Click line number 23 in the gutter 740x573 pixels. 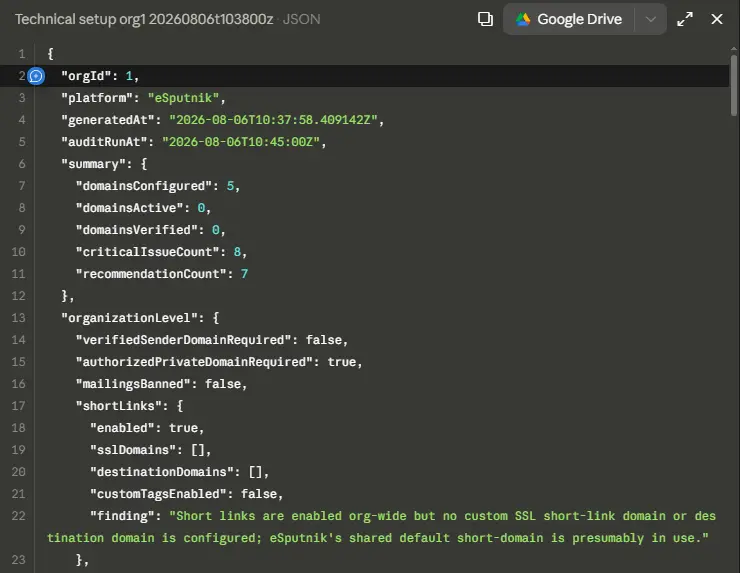click(18, 560)
